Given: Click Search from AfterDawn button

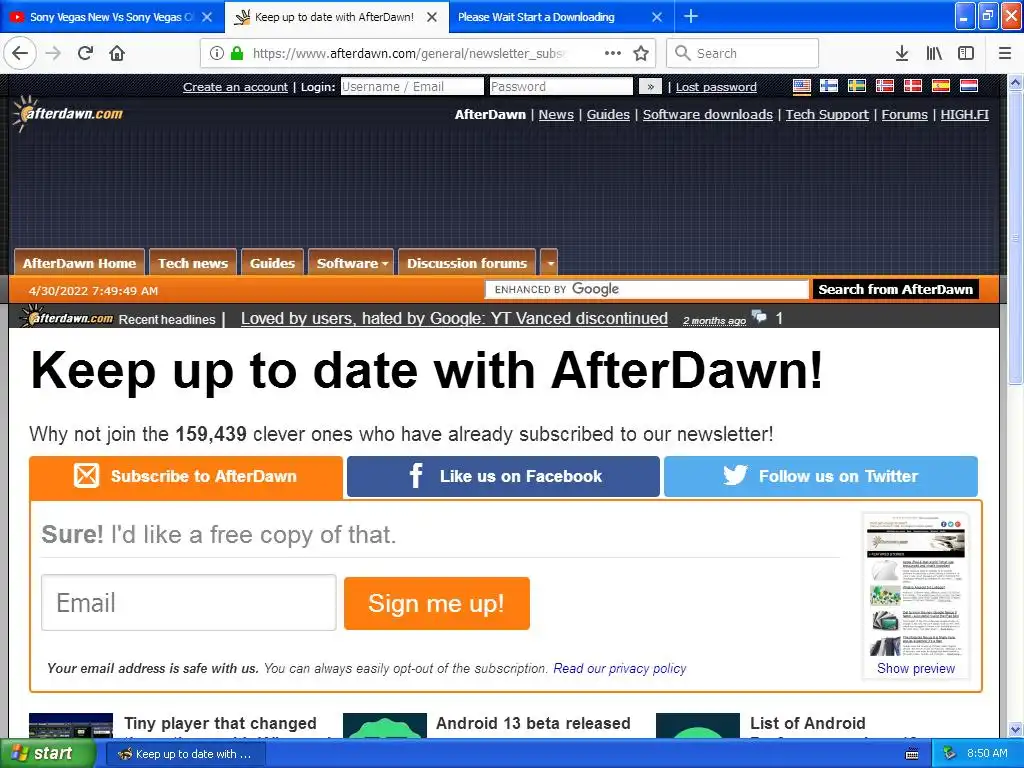Looking at the screenshot, I should [895, 289].
